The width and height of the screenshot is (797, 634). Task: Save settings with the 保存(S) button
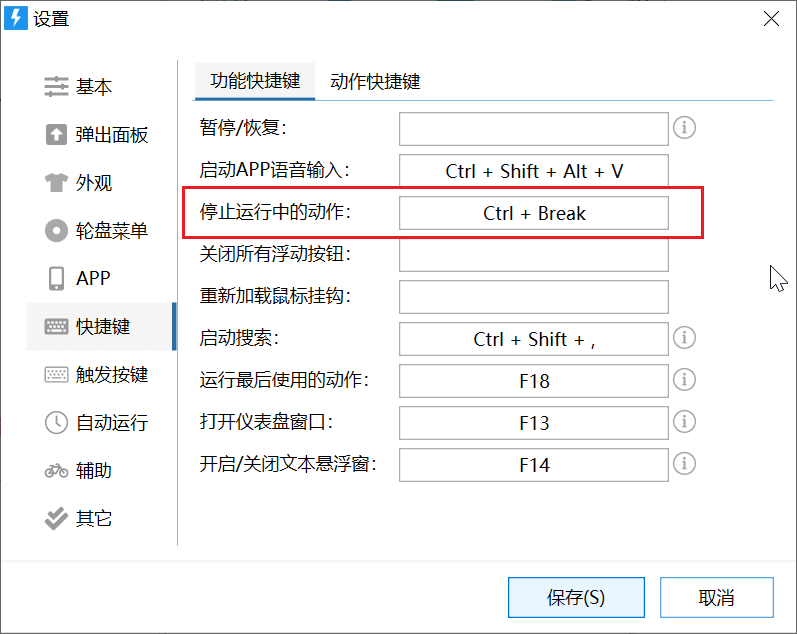576,597
